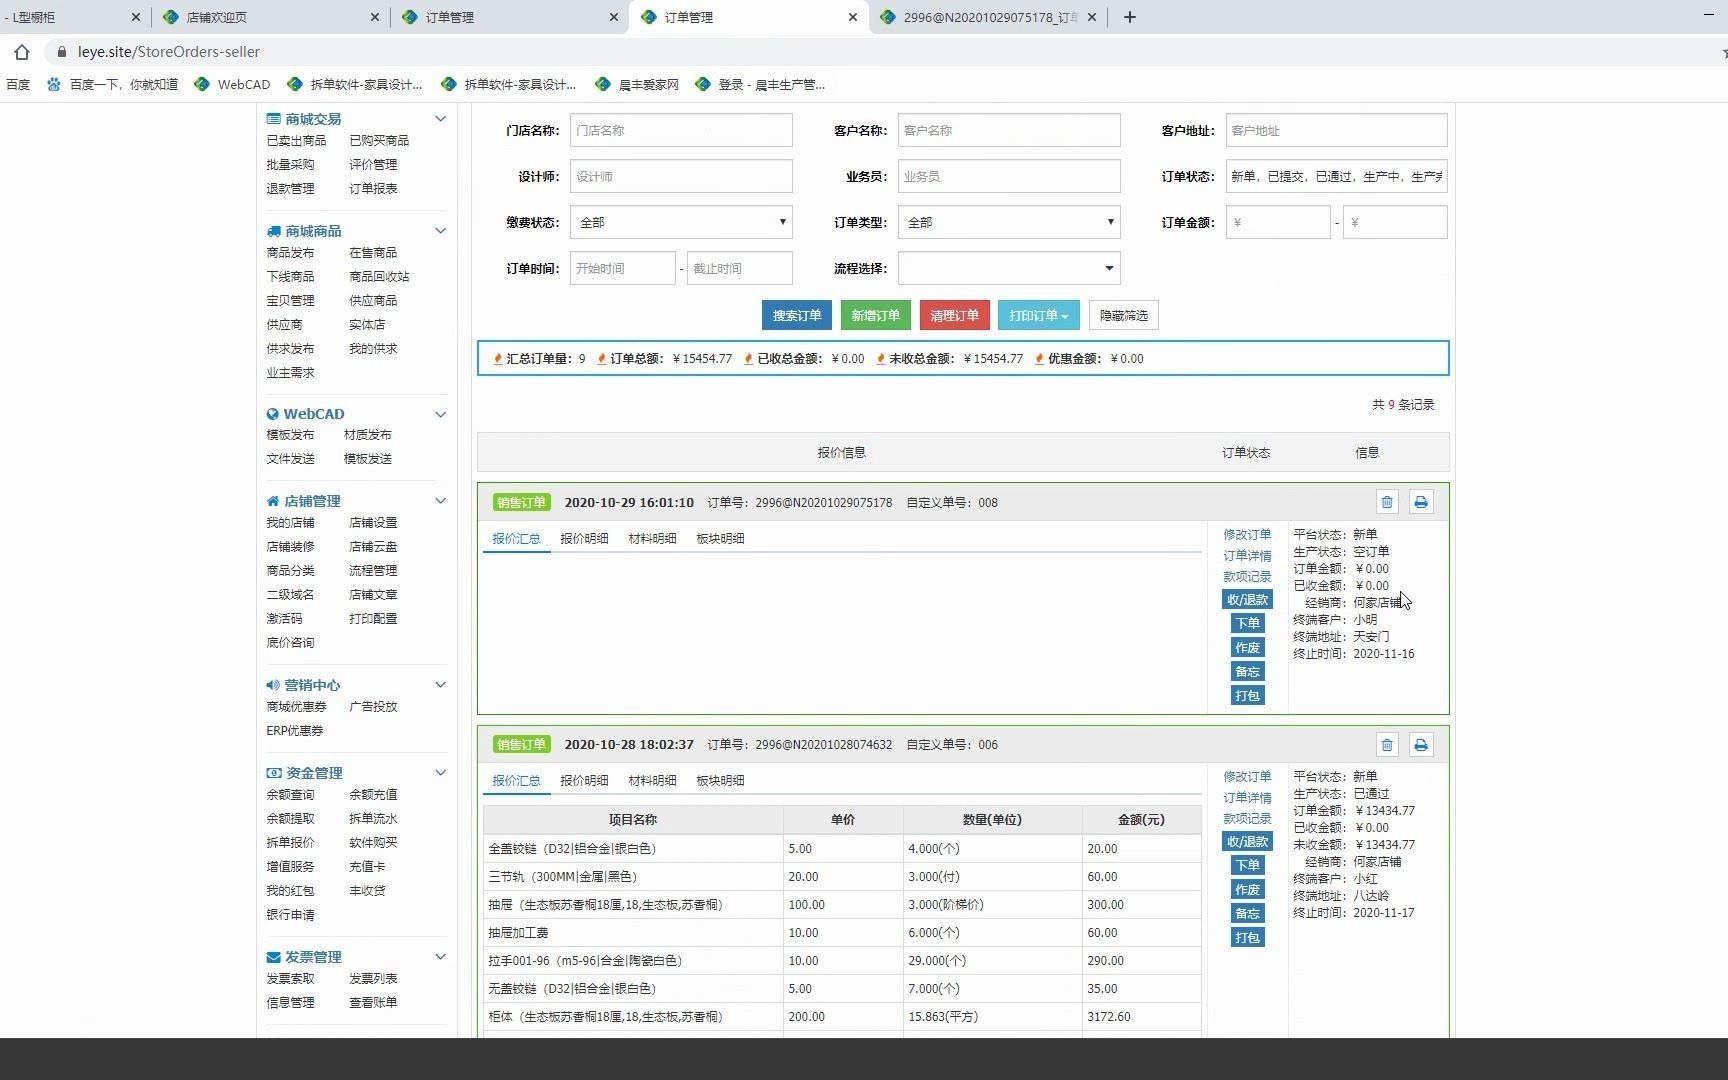
Task: Click the 资金管理 money icon
Action: tap(274, 773)
